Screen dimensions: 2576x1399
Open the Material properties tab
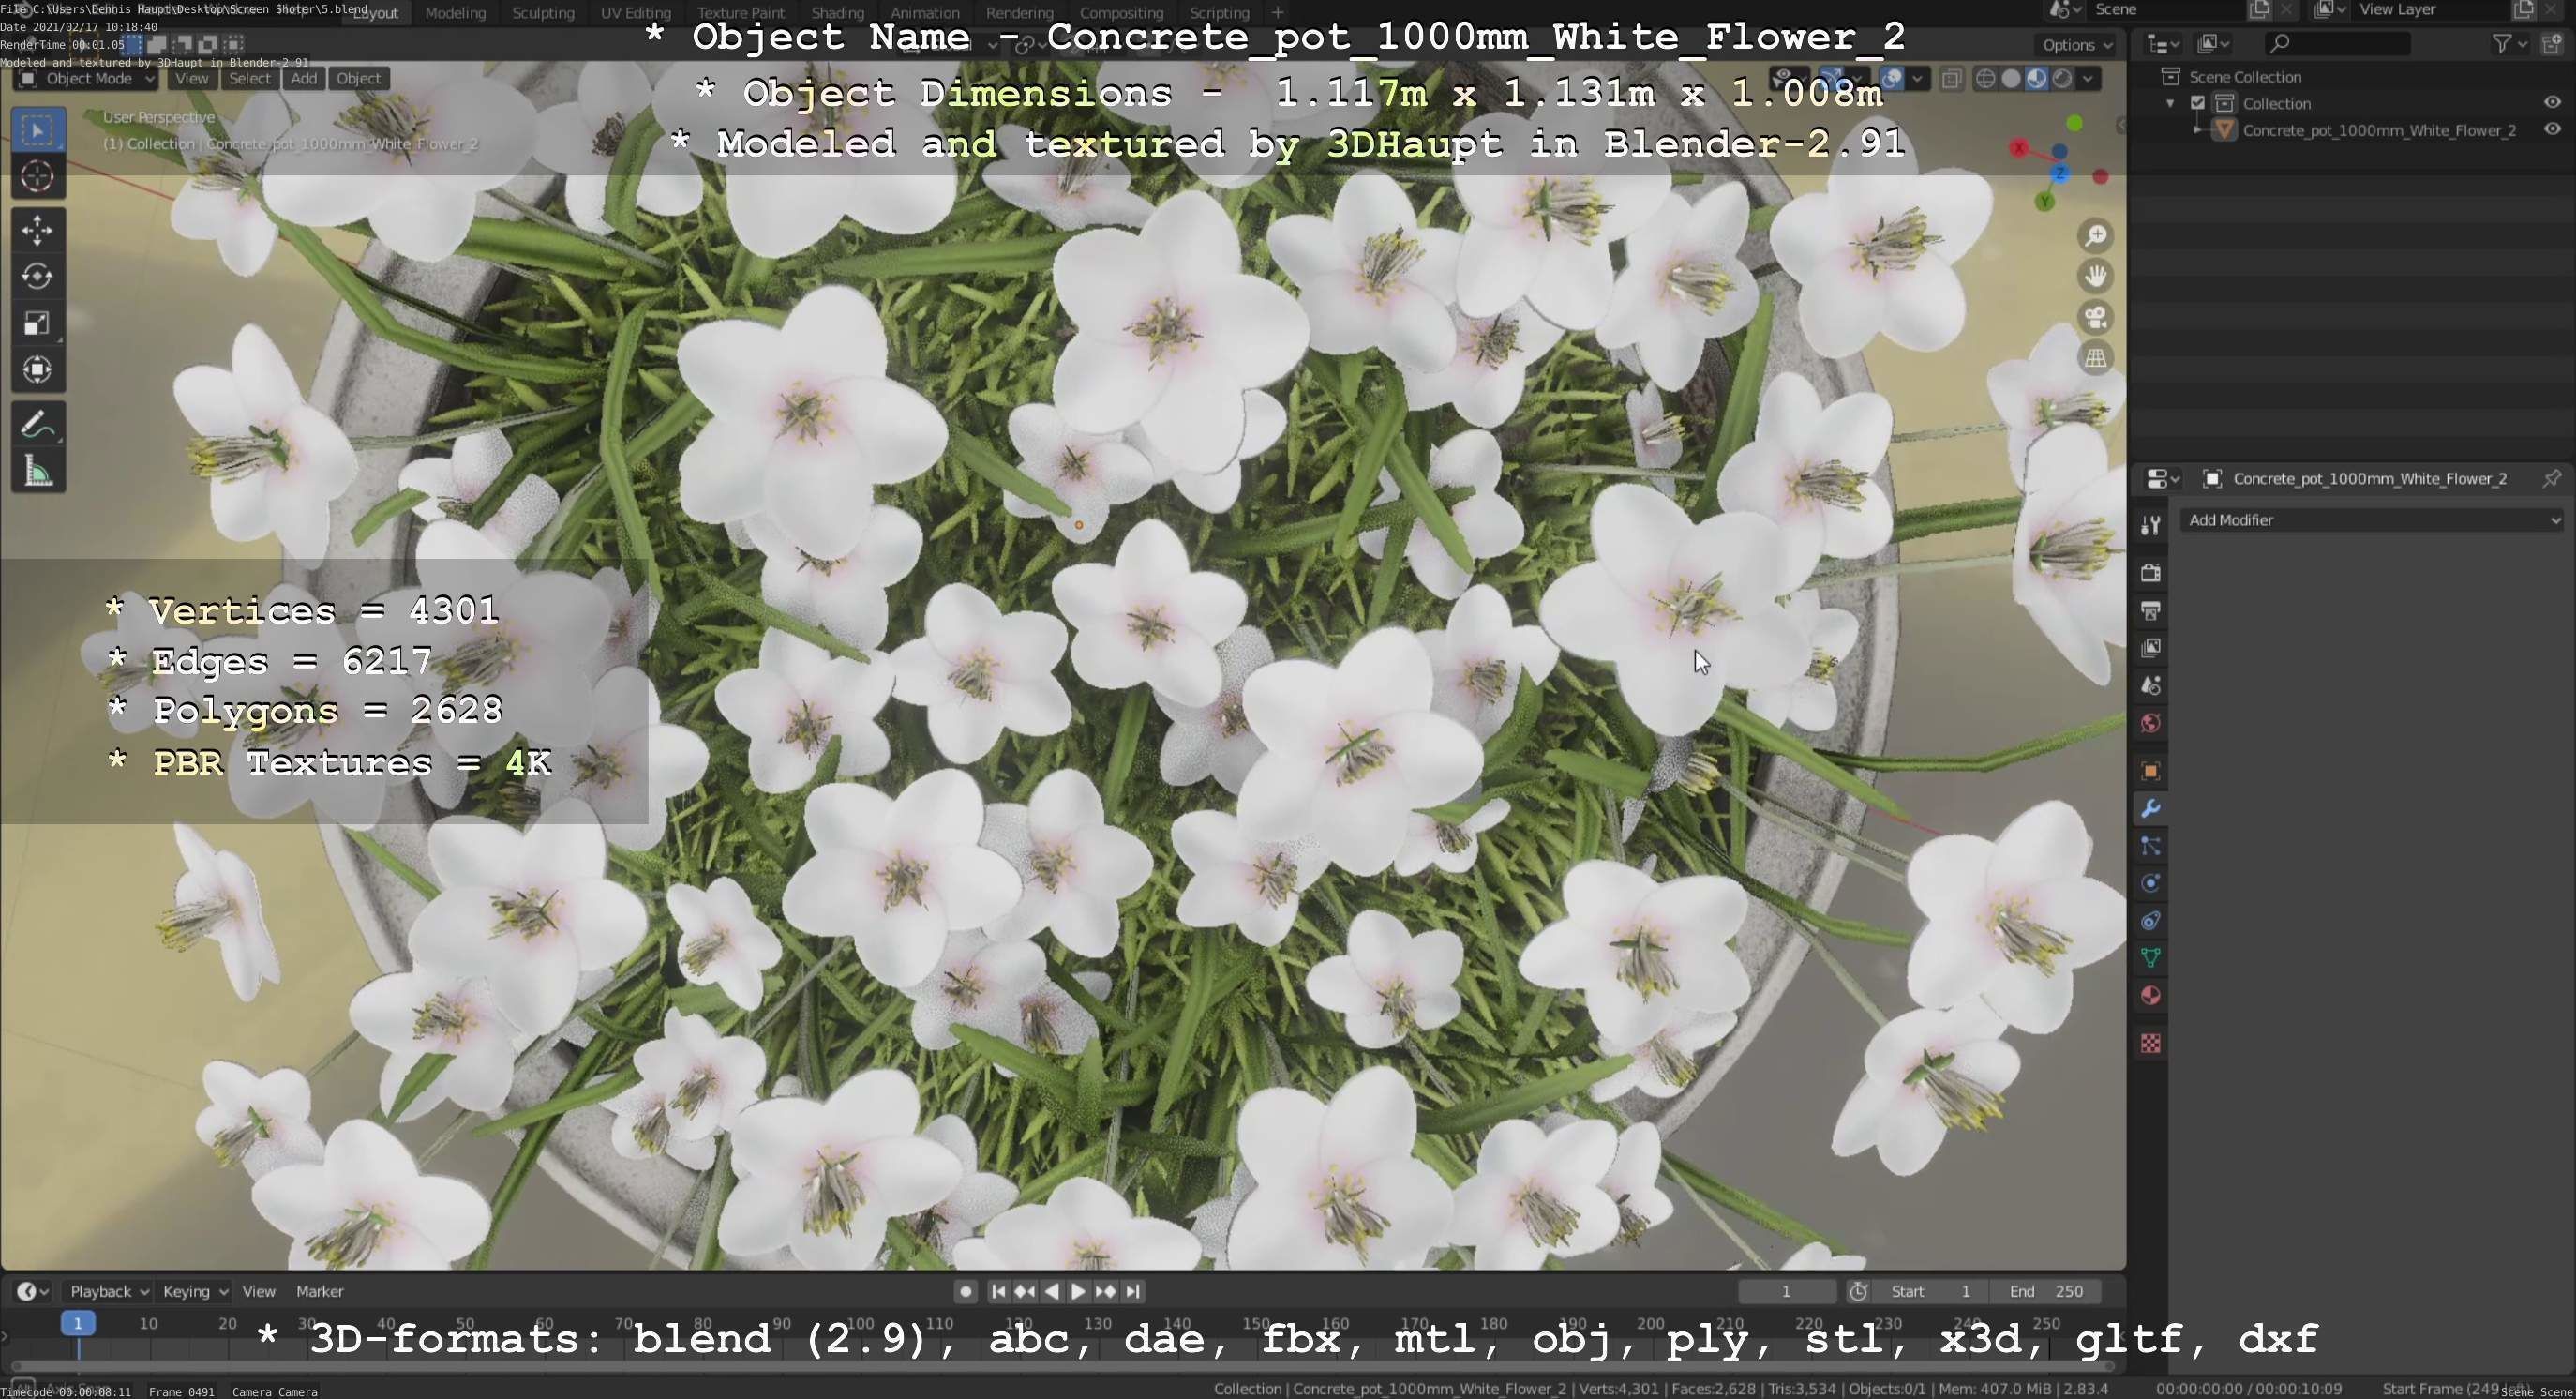[x=2151, y=996]
